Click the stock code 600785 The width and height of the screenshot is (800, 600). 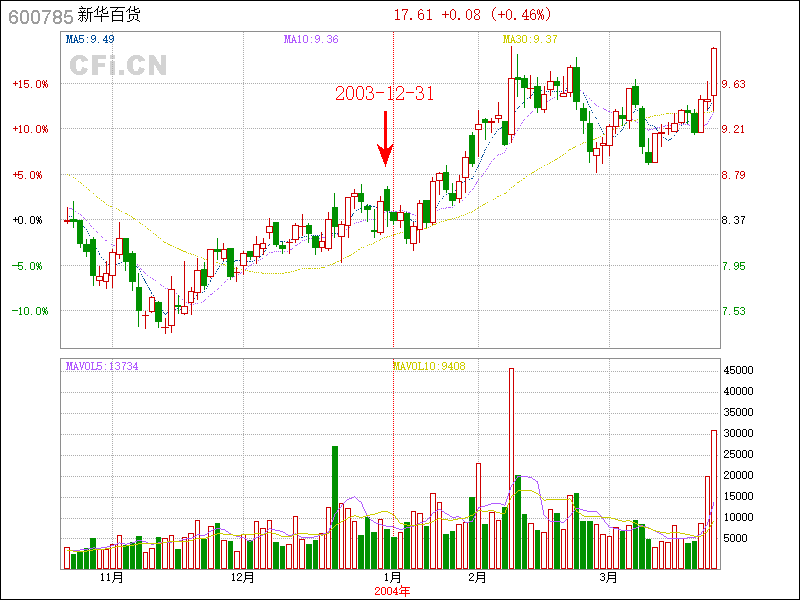41,17
